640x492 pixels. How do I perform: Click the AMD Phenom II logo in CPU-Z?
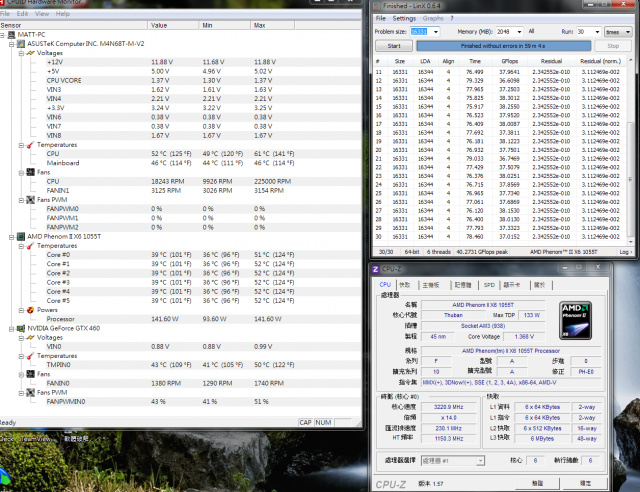(x=576, y=321)
